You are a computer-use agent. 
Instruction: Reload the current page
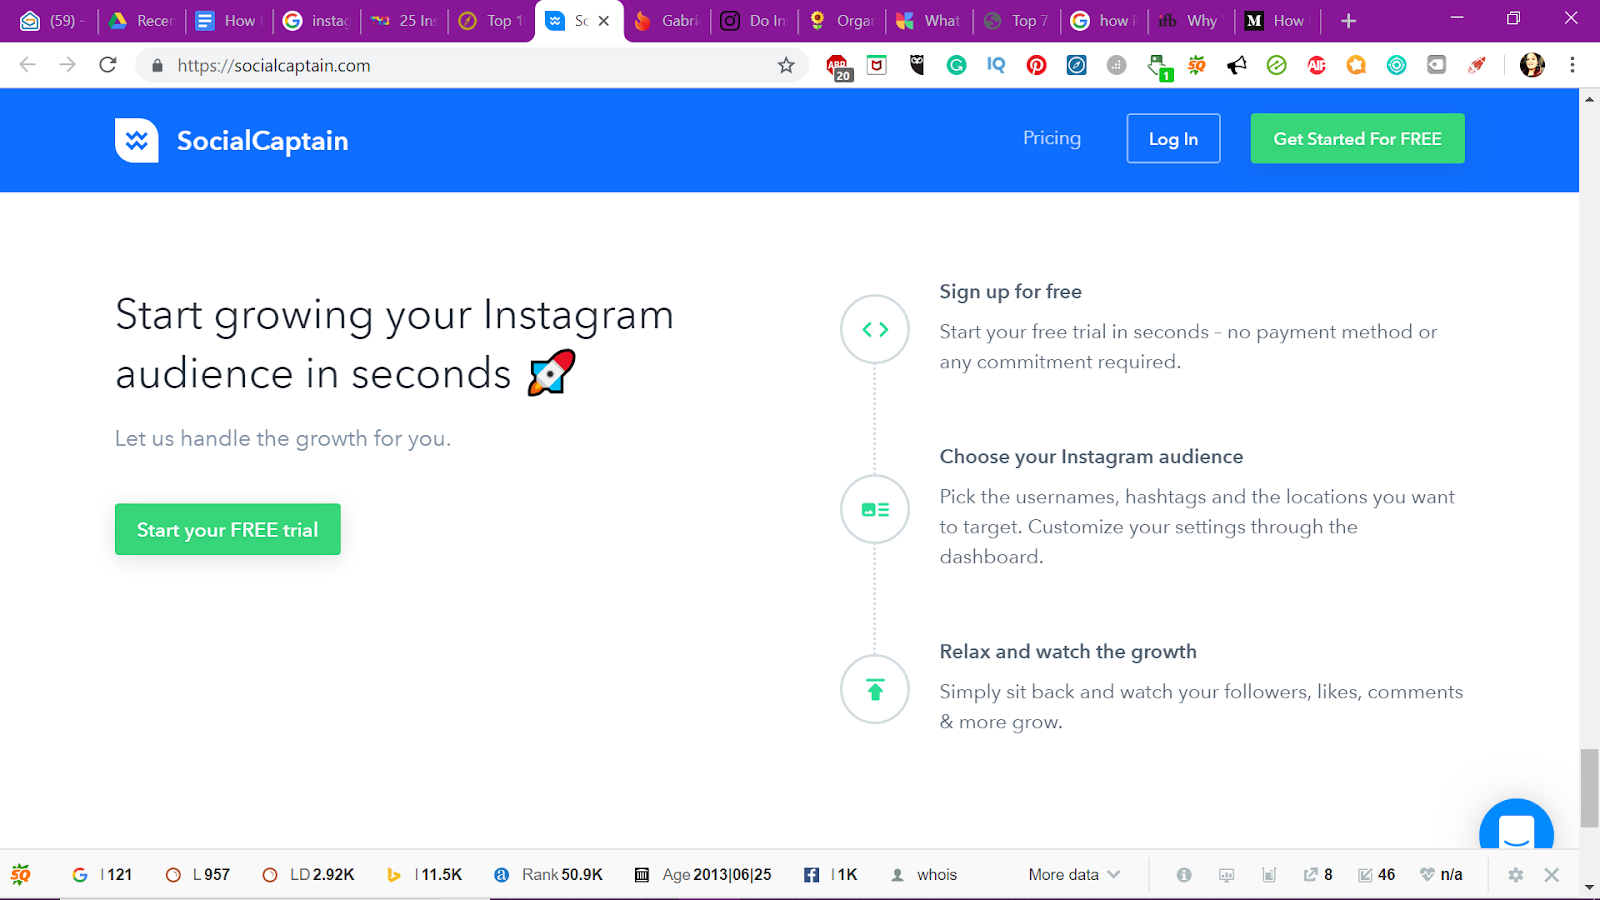tap(108, 65)
